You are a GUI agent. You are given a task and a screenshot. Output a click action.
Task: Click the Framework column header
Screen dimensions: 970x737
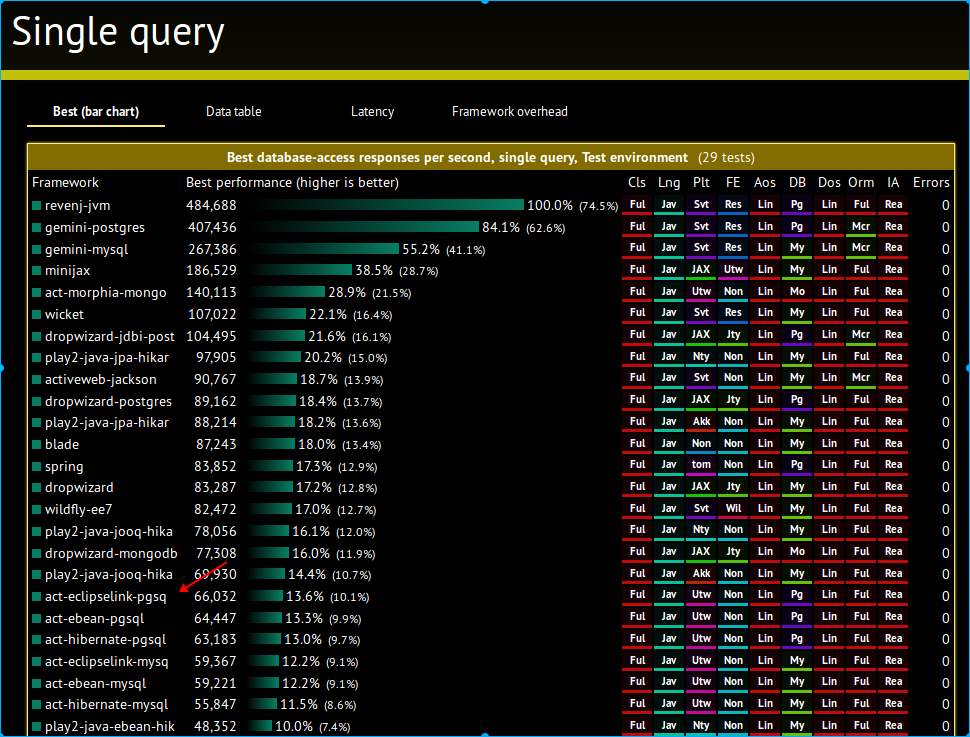pos(65,183)
